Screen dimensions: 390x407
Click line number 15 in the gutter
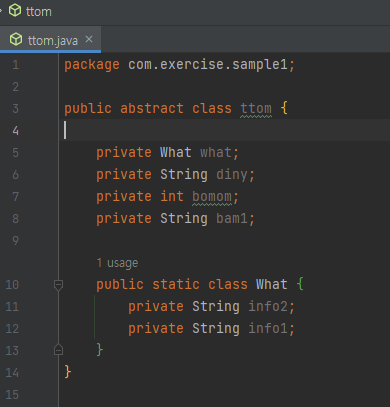click(x=12, y=395)
